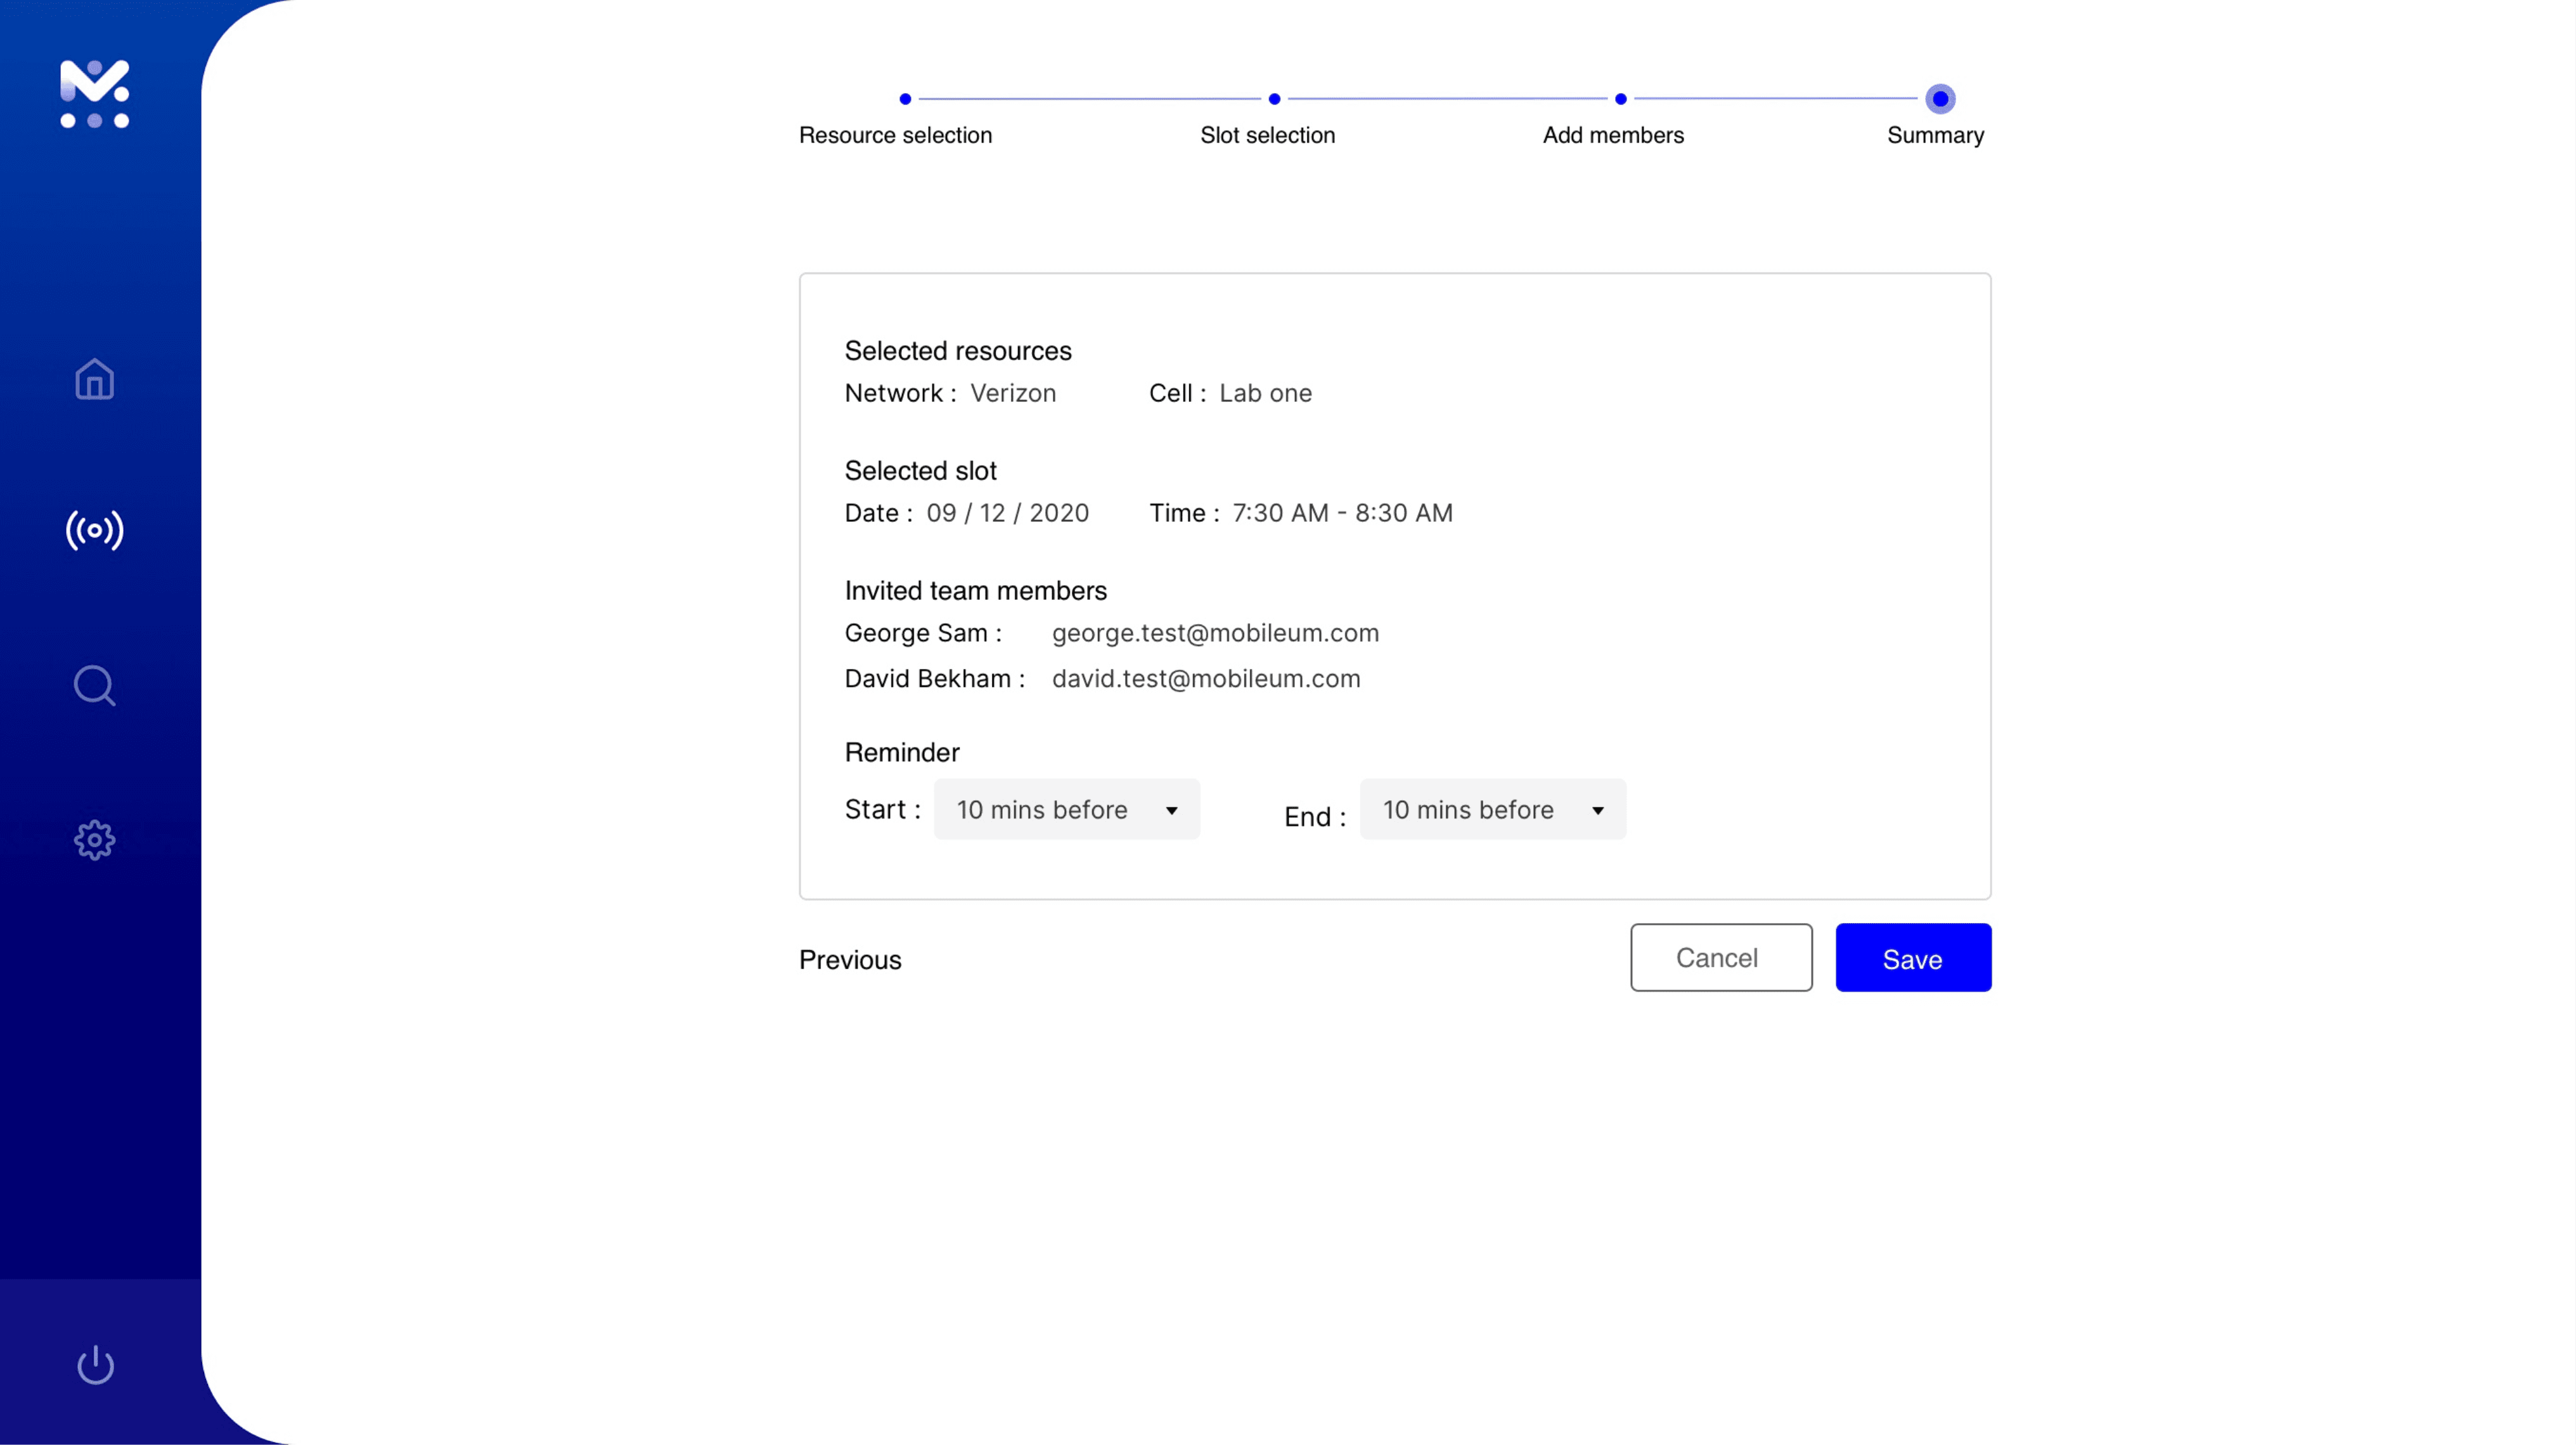Click the Summary step label
Screen dimensions: 2576x1445
[x=1935, y=135]
